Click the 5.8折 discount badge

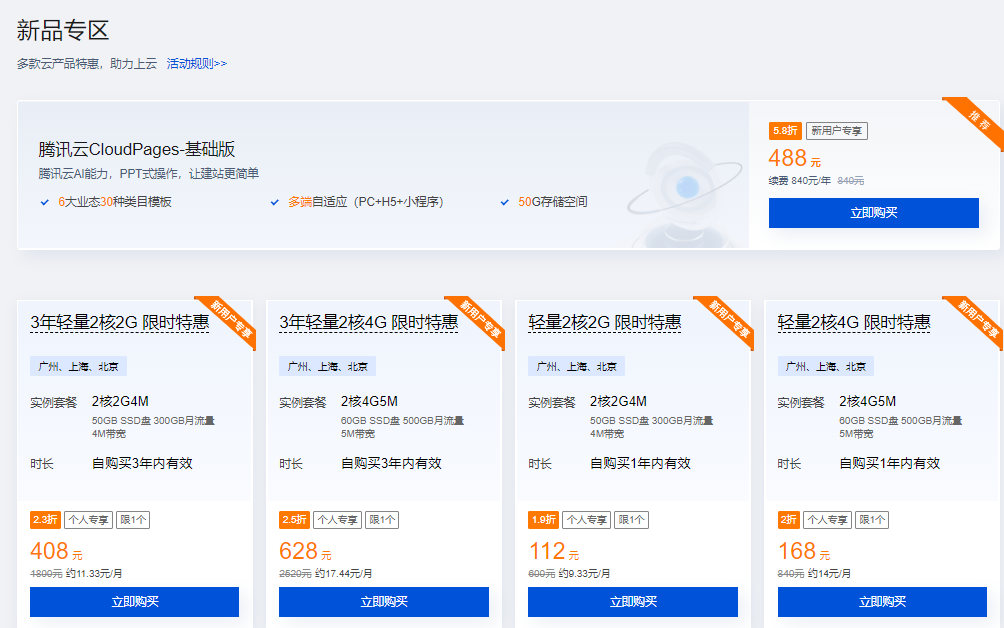pos(785,131)
